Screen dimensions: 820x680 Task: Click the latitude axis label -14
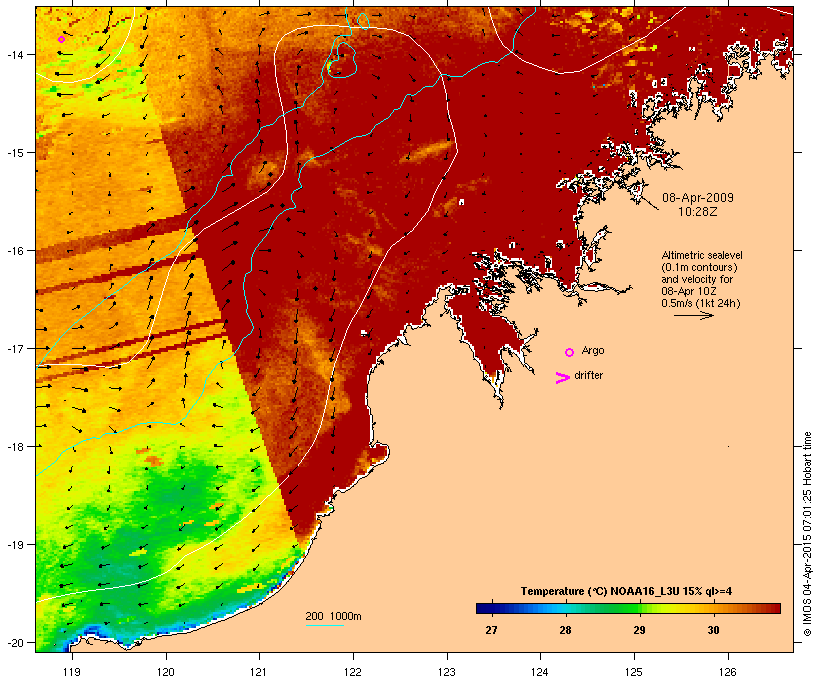pyautogui.click(x=14, y=54)
